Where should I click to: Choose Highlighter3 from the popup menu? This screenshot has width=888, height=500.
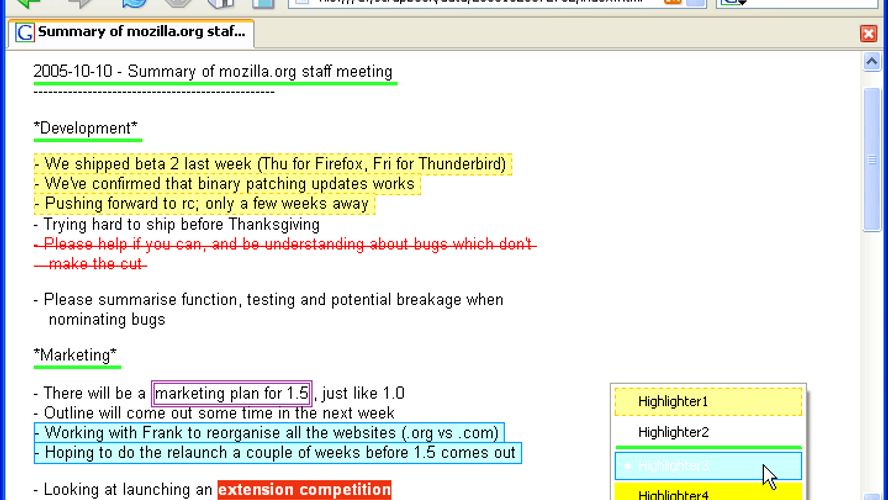pos(708,466)
